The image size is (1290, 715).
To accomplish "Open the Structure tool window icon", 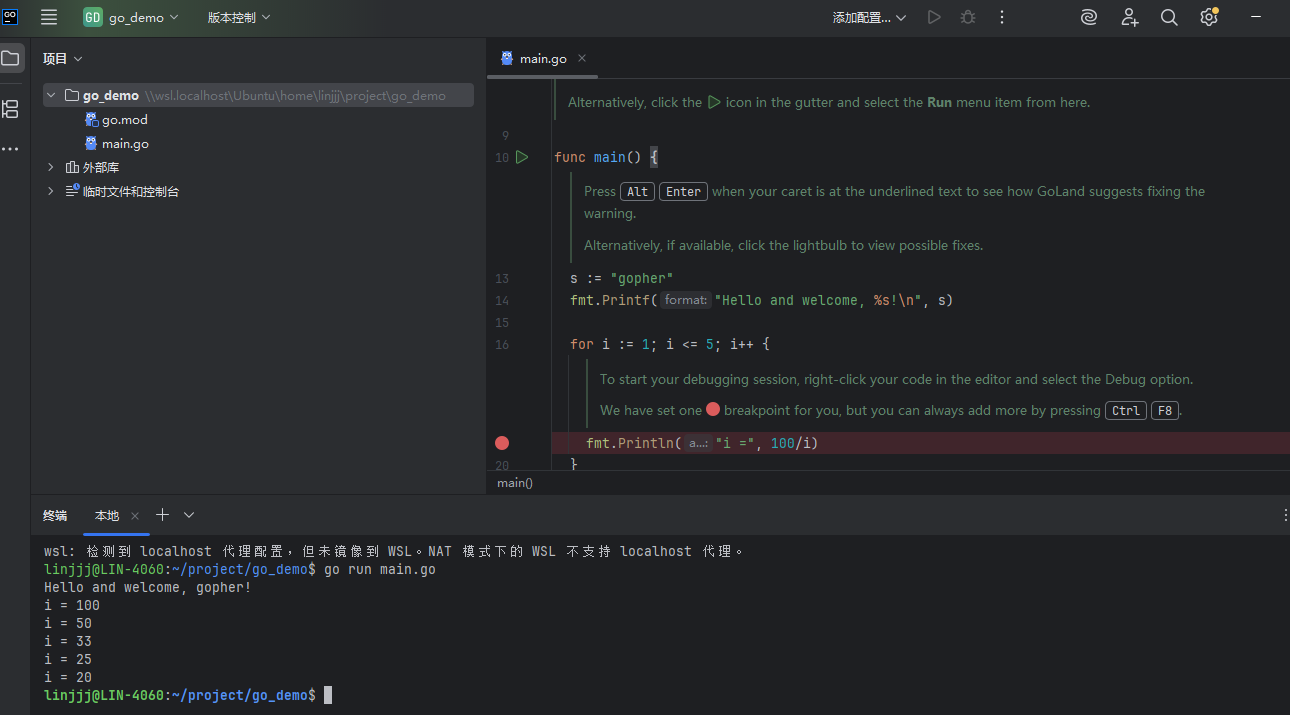I will coord(10,109).
